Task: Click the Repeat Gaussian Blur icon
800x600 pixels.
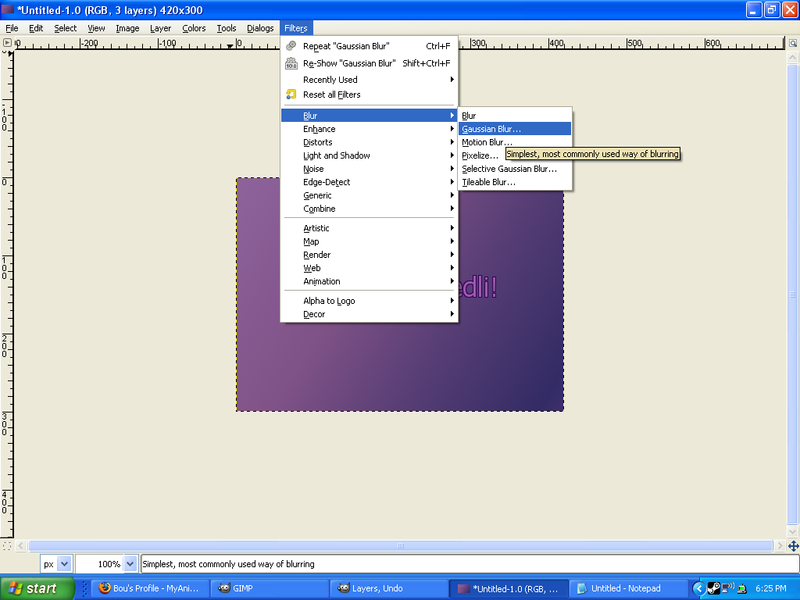Action: click(x=291, y=46)
